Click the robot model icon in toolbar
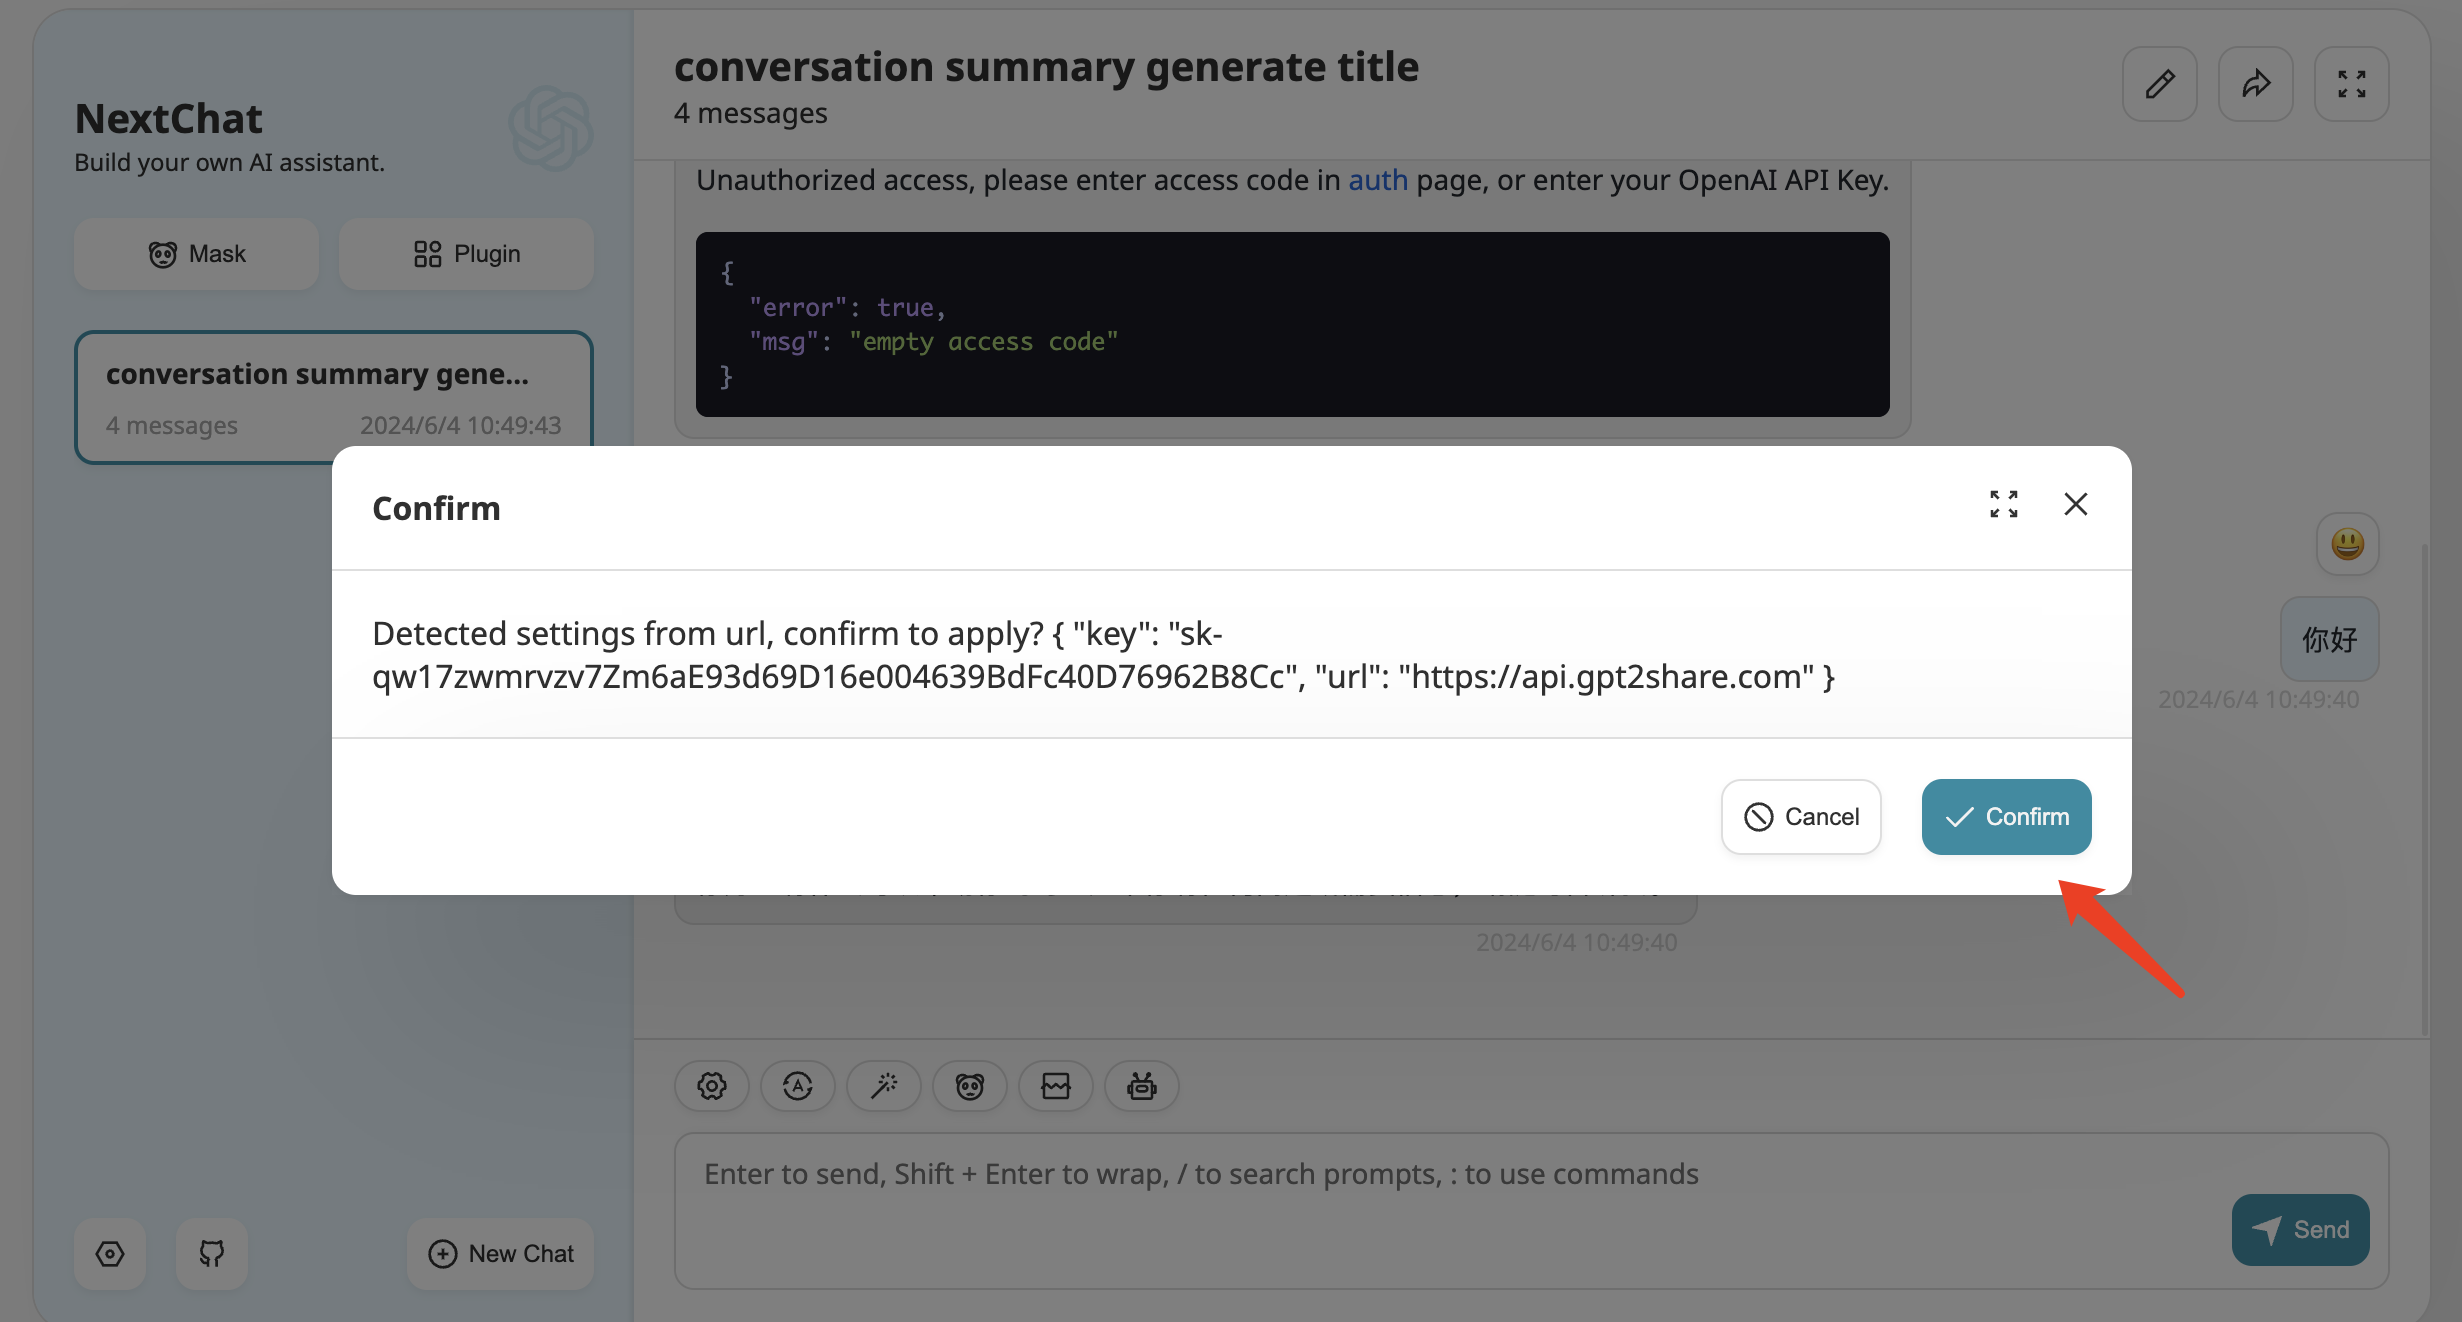The height and width of the screenshot is (1322, 2462). 1142,1086
